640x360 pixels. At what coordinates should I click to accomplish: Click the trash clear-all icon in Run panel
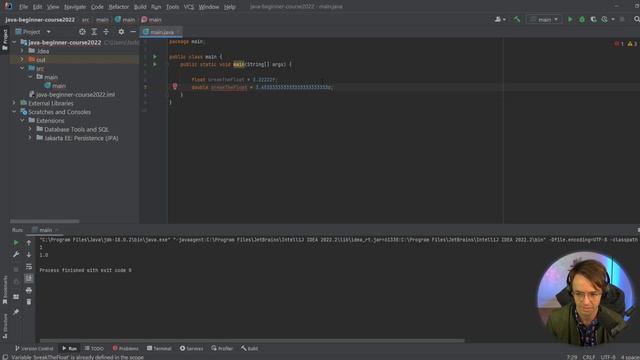(x=29, y=302)
